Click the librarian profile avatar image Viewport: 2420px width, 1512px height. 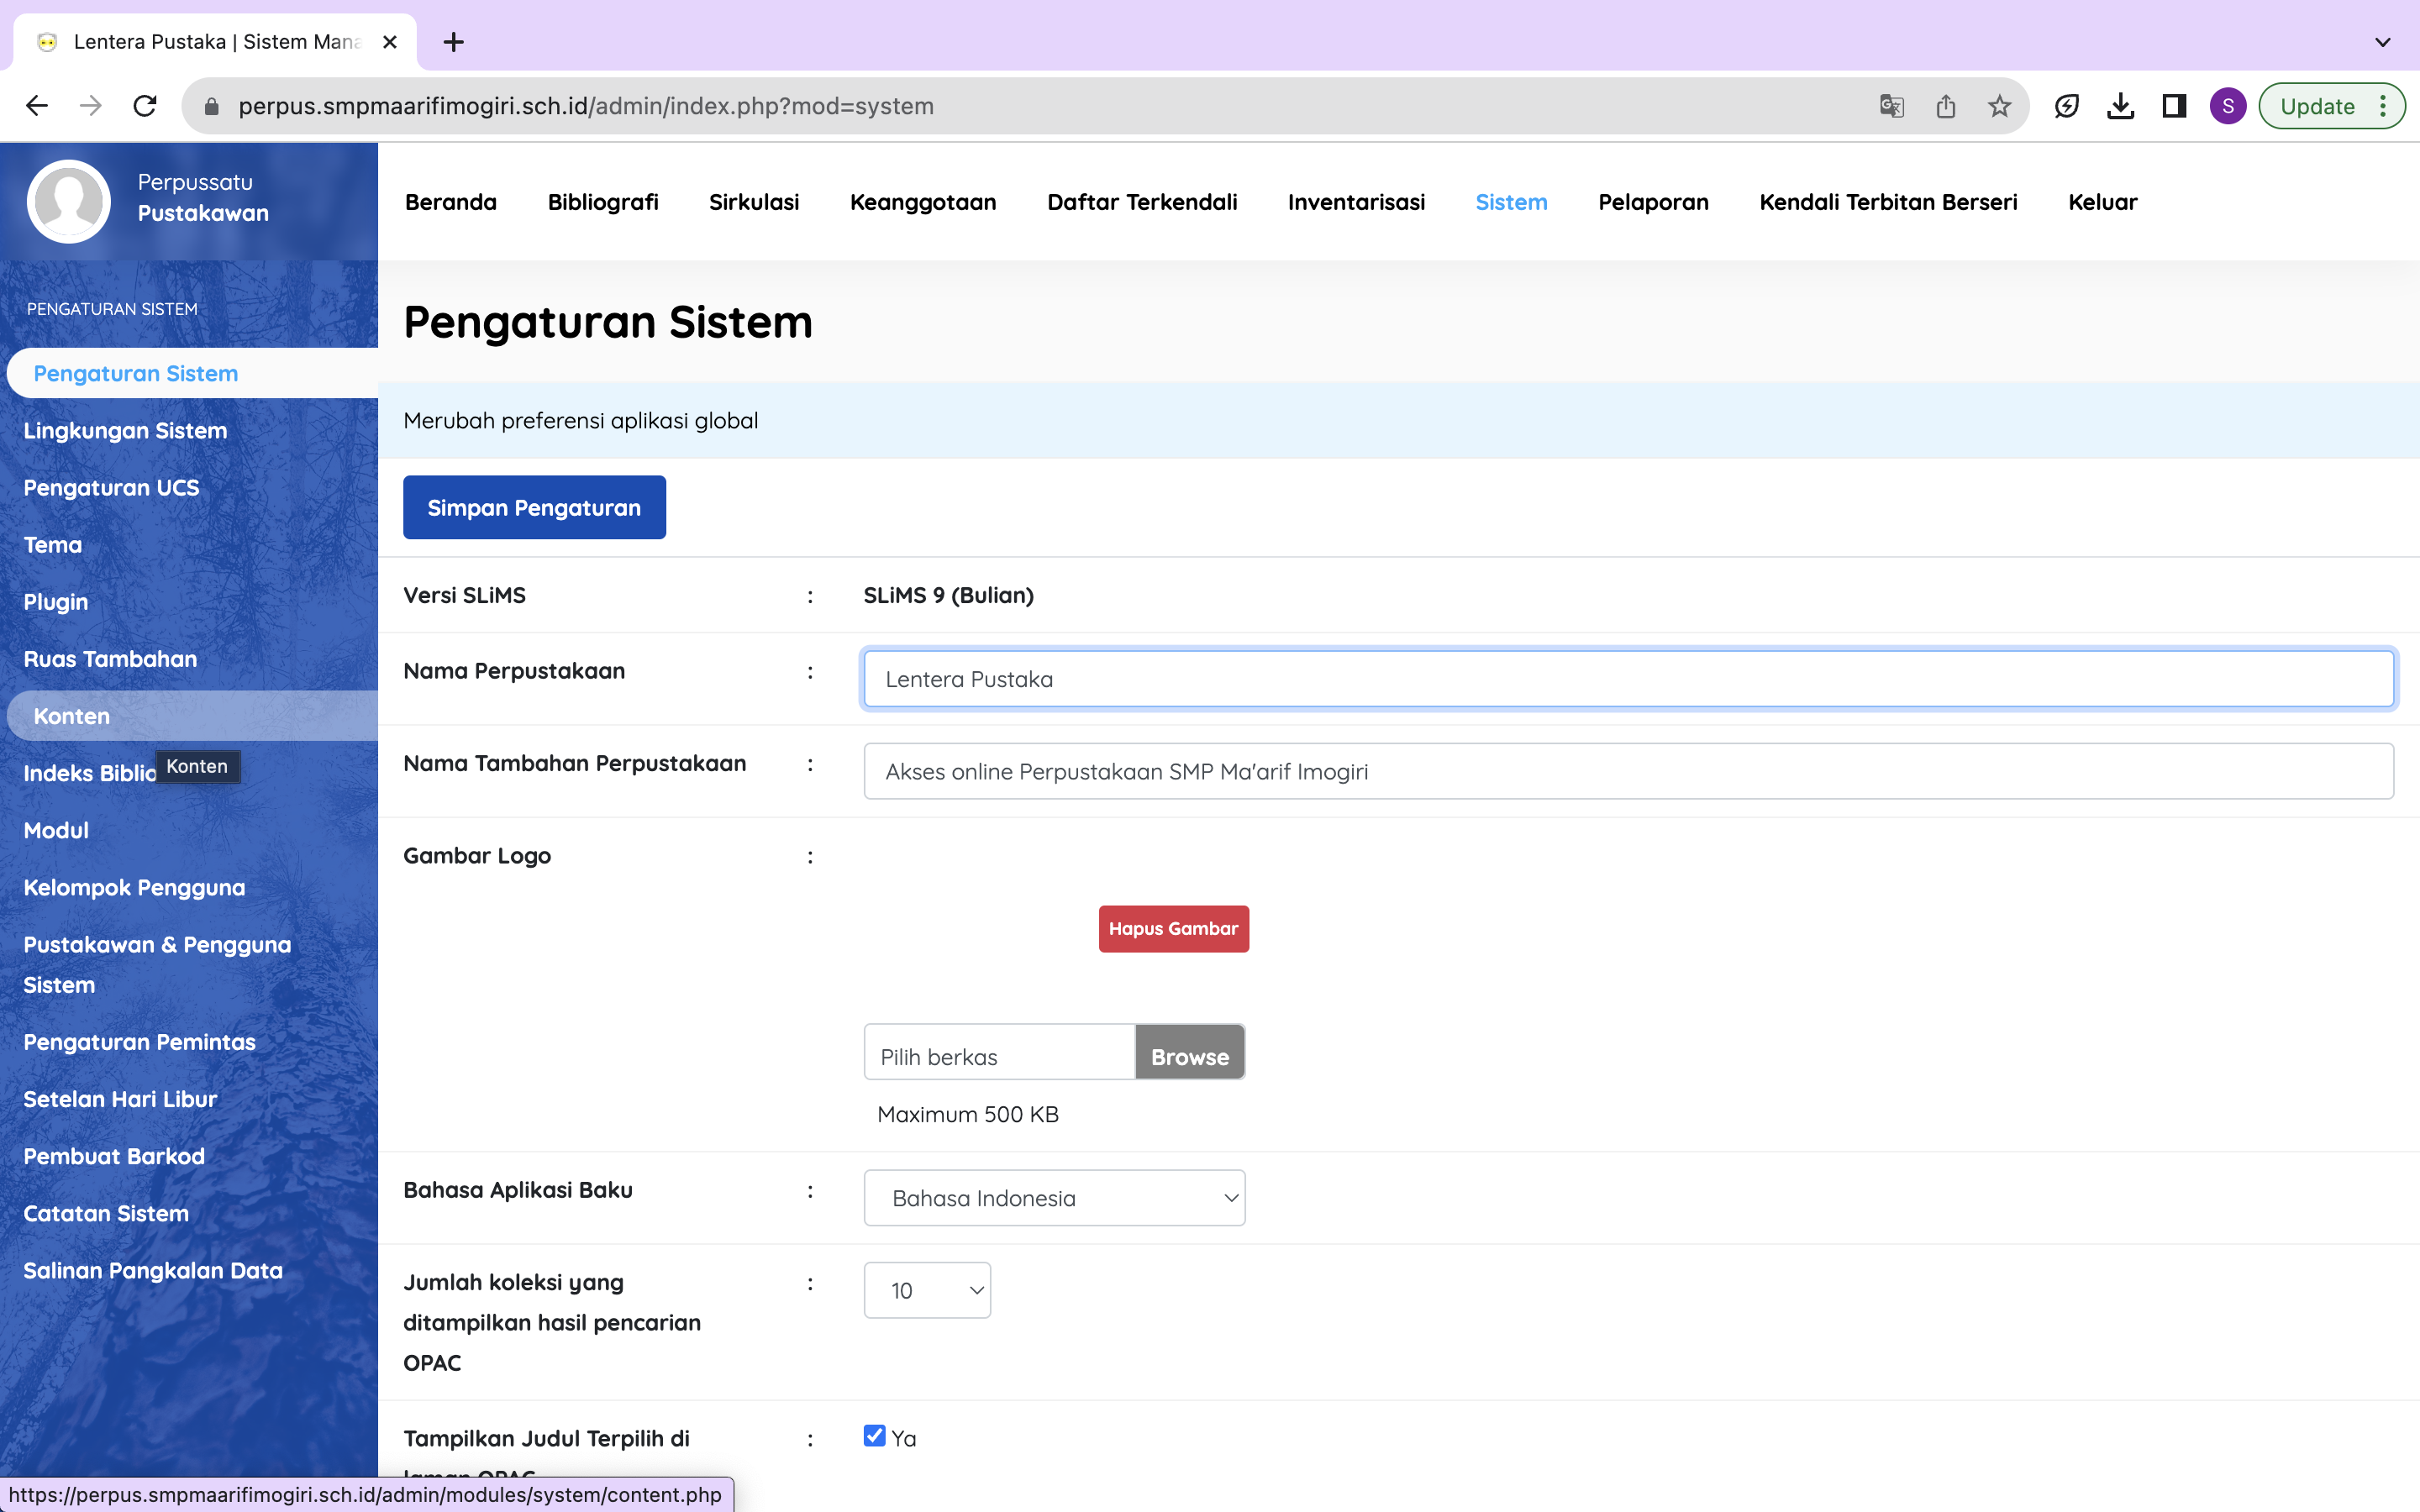point(69,201)
